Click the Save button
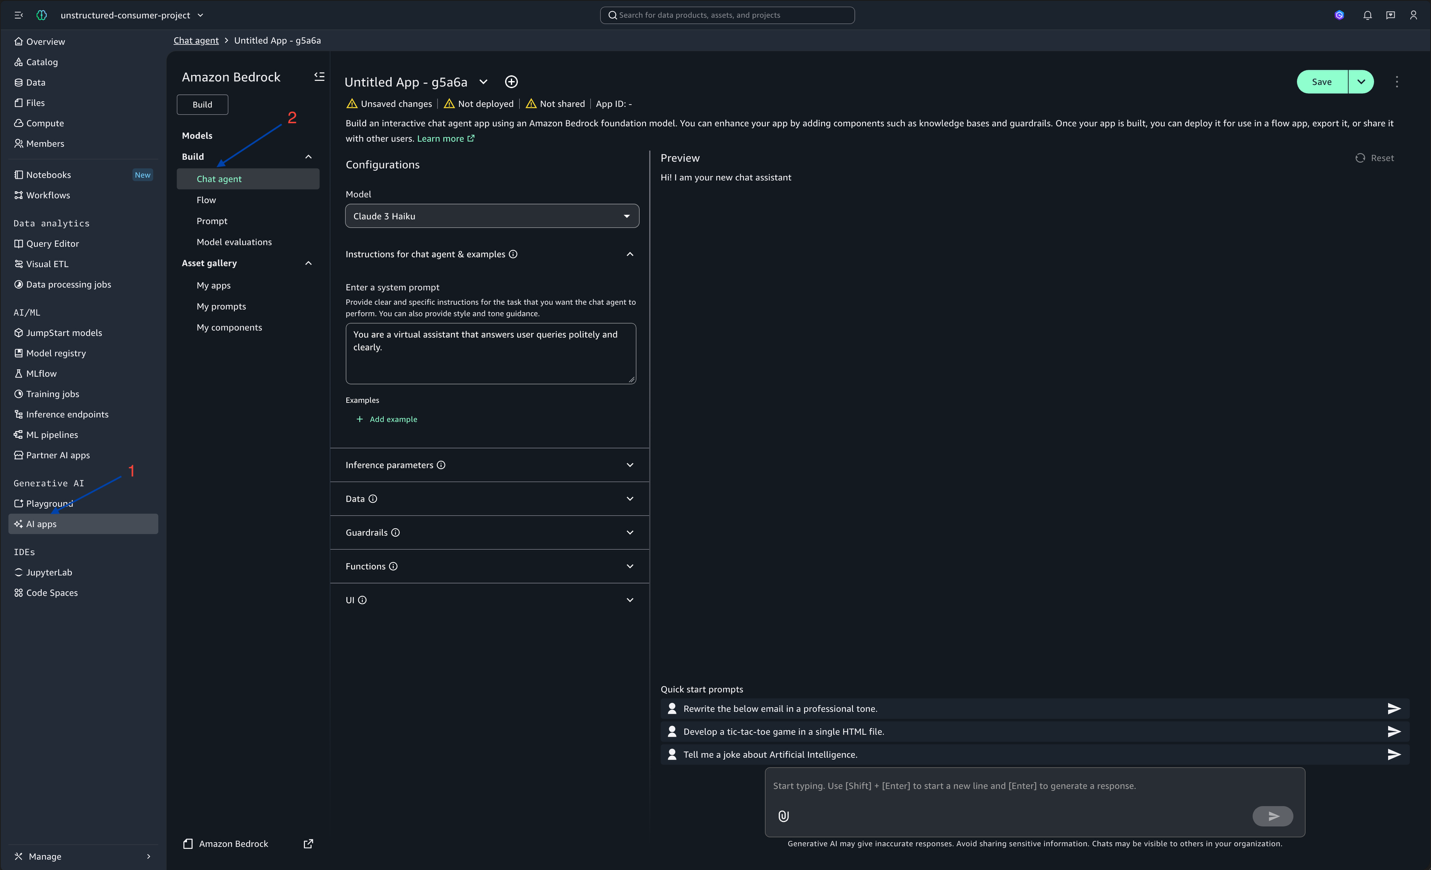The image size is (1431, 870). click(x=1322, y=82)
